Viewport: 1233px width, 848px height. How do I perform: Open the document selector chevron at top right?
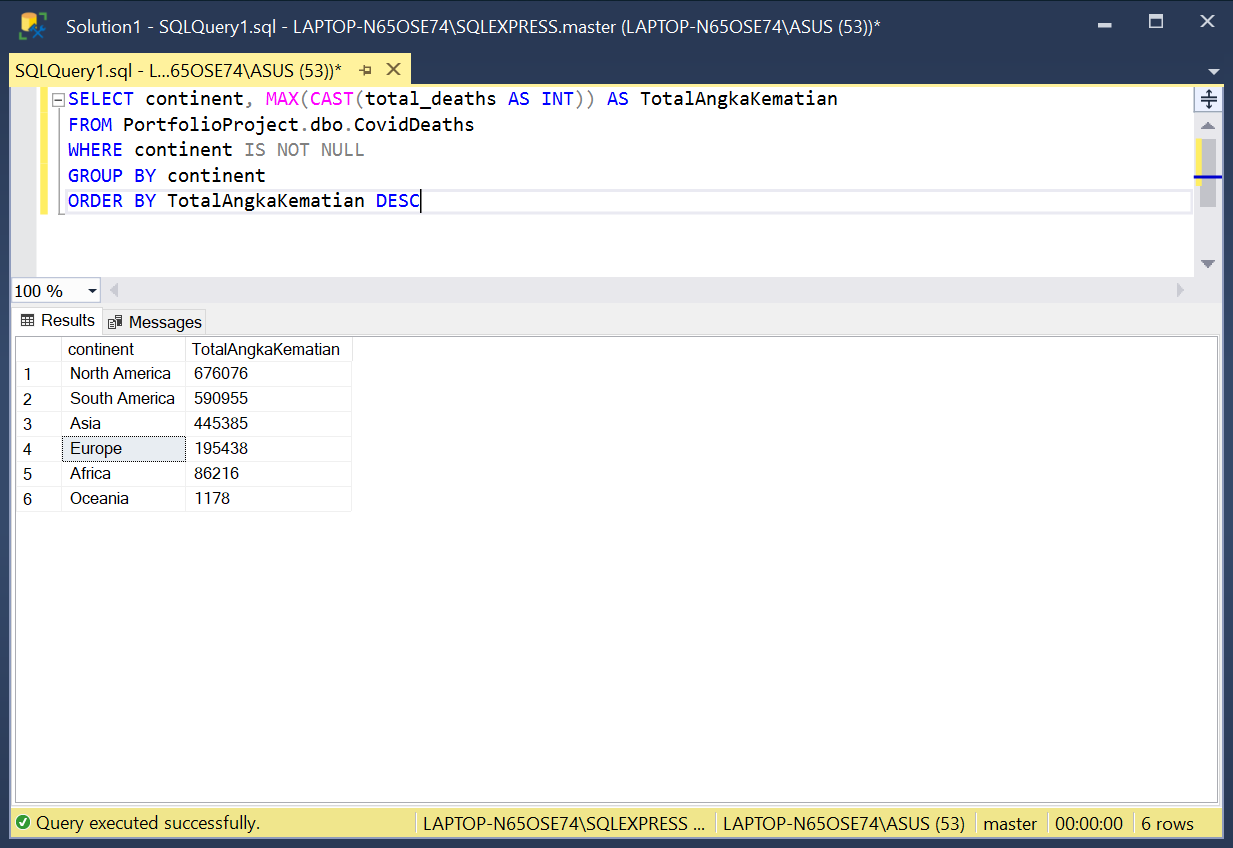tap(1213, 70)
